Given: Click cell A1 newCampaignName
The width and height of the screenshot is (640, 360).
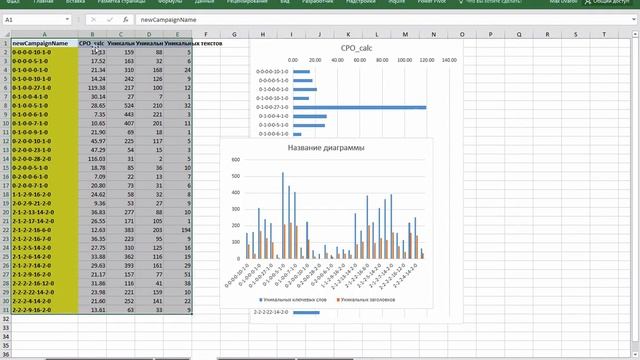Looking at the screenshot, I should click(44, 43).
